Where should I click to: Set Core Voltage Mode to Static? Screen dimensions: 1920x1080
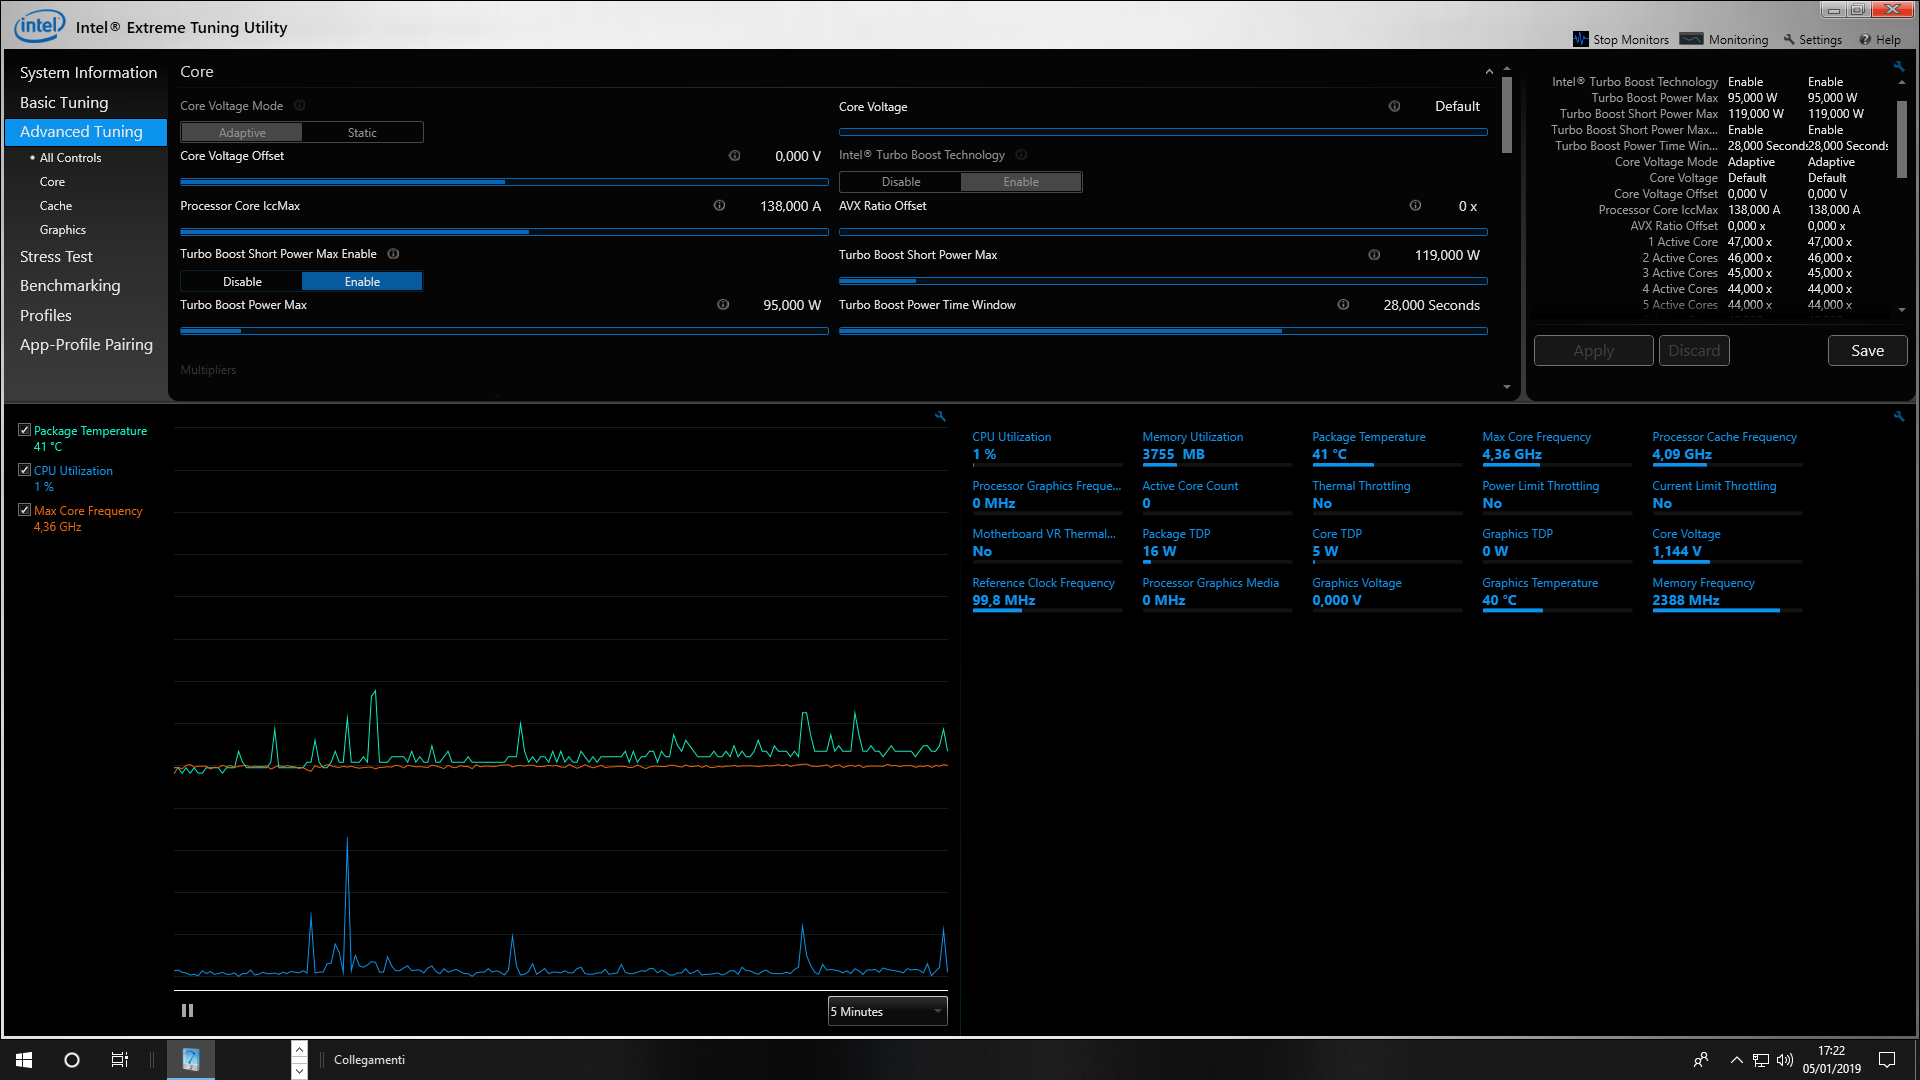point(362,133)
